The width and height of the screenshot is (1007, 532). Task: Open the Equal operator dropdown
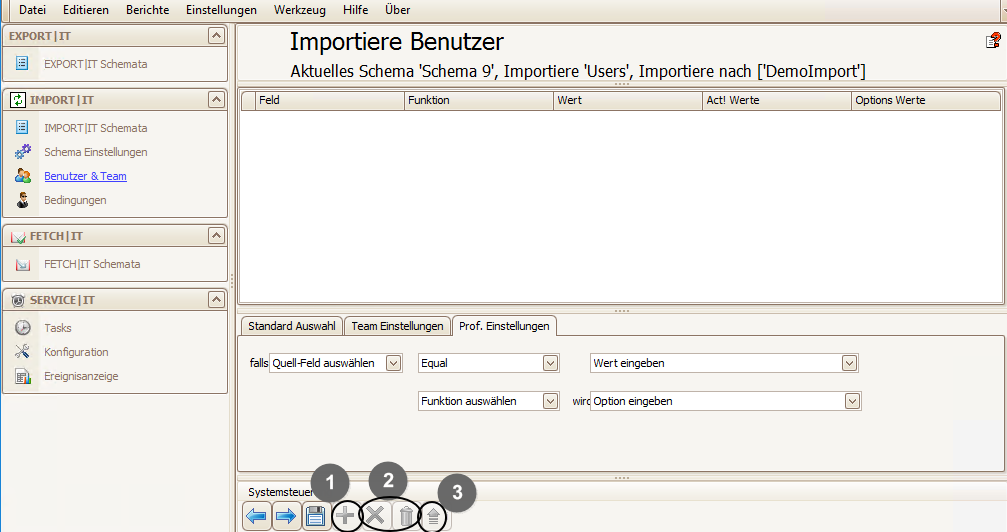point(550,363)
